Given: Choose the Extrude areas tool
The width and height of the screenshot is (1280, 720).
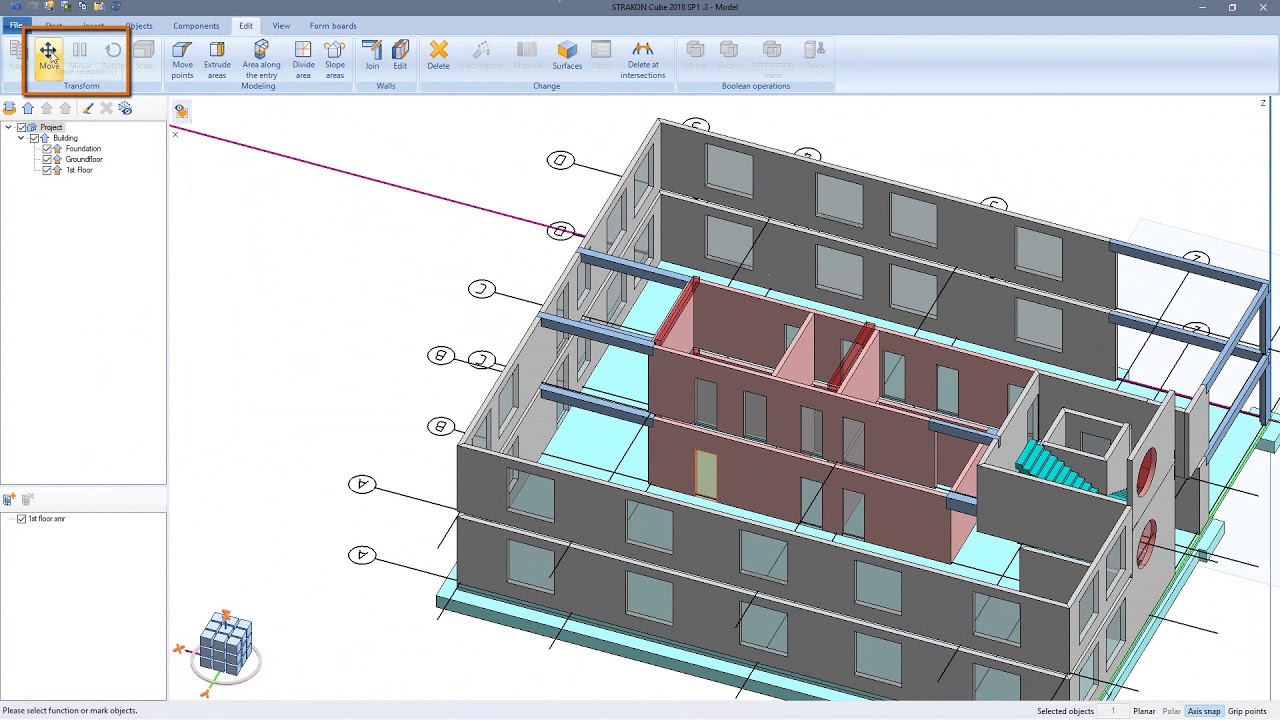Looking at the screenshot, I should click(217, 60).
